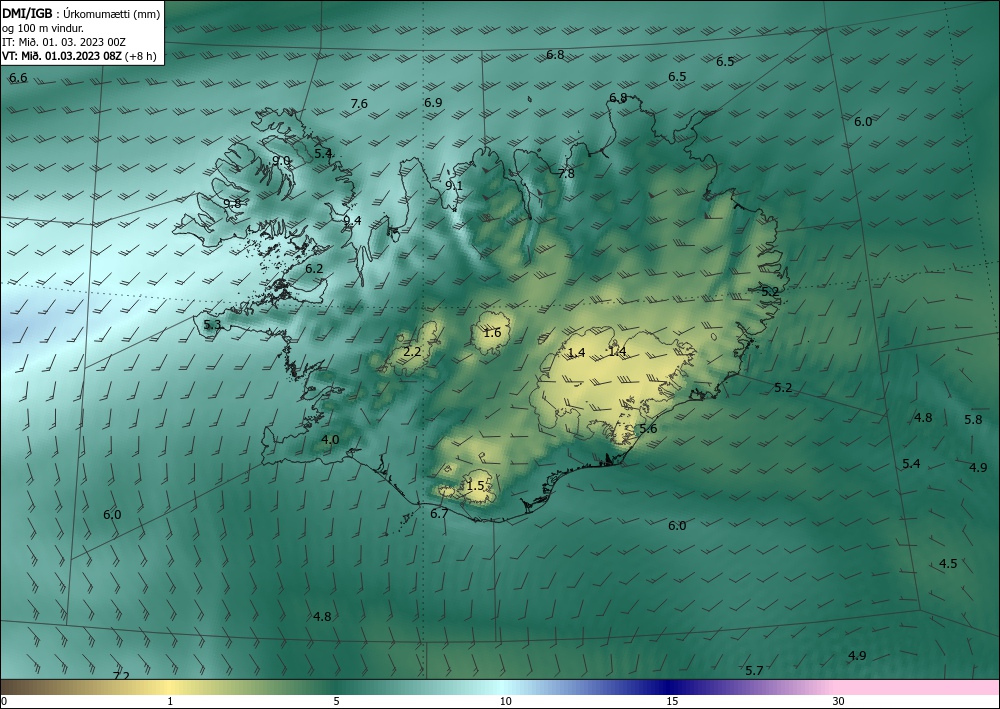Click the 4.0 value in southwest Iceland

tap(330, 439)
